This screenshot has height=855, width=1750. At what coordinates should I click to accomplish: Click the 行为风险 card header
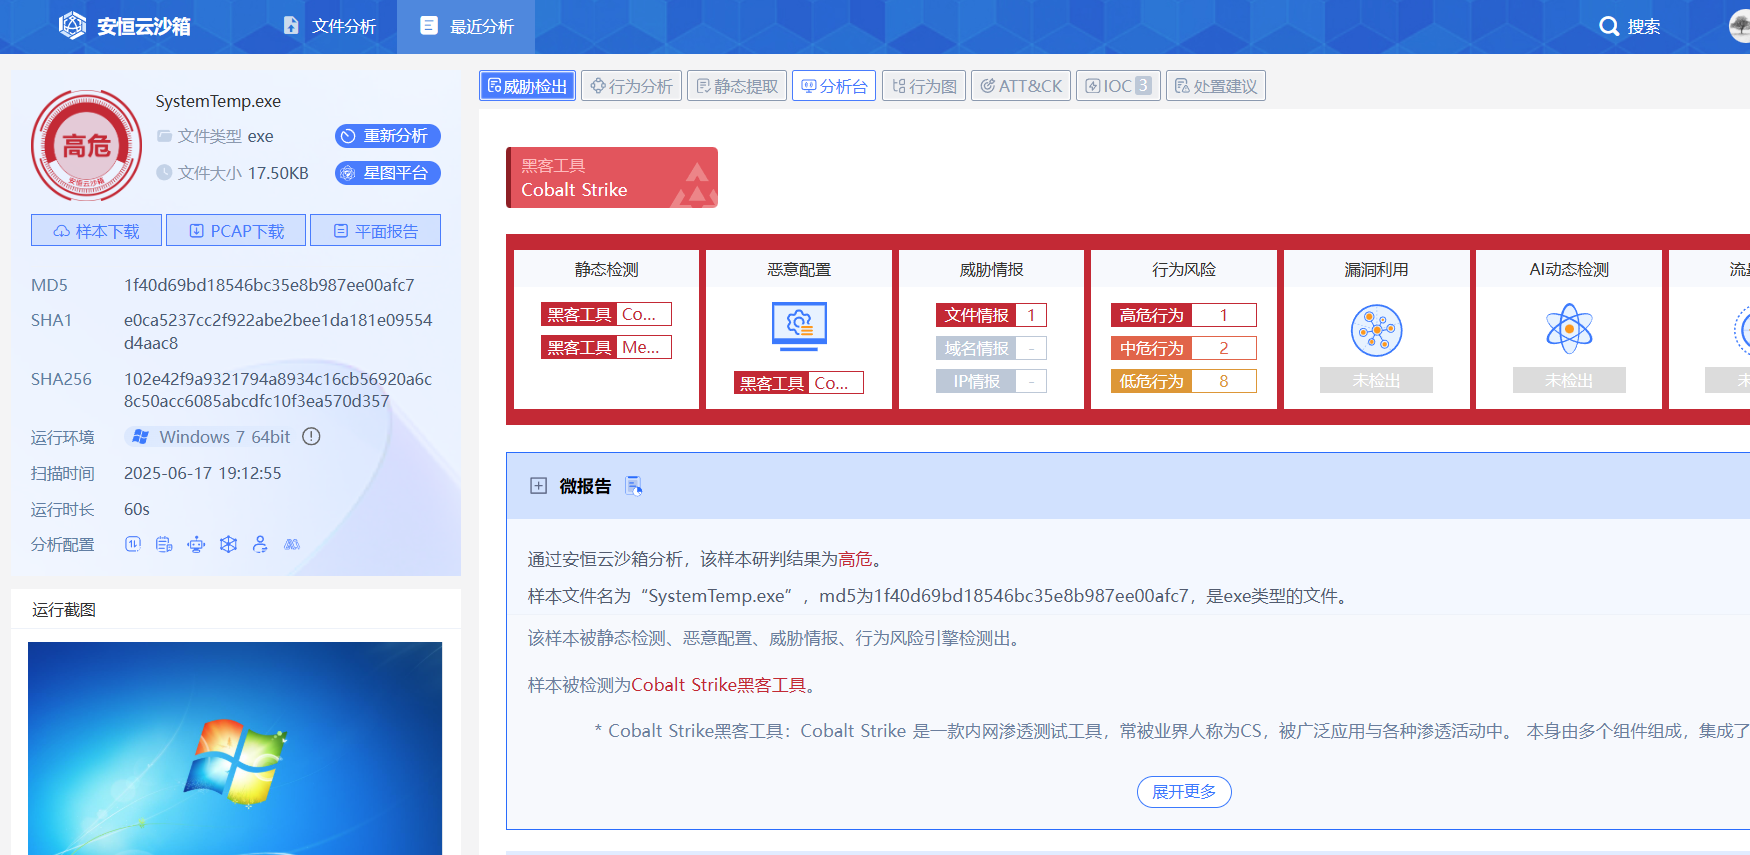coord(1184,269)
